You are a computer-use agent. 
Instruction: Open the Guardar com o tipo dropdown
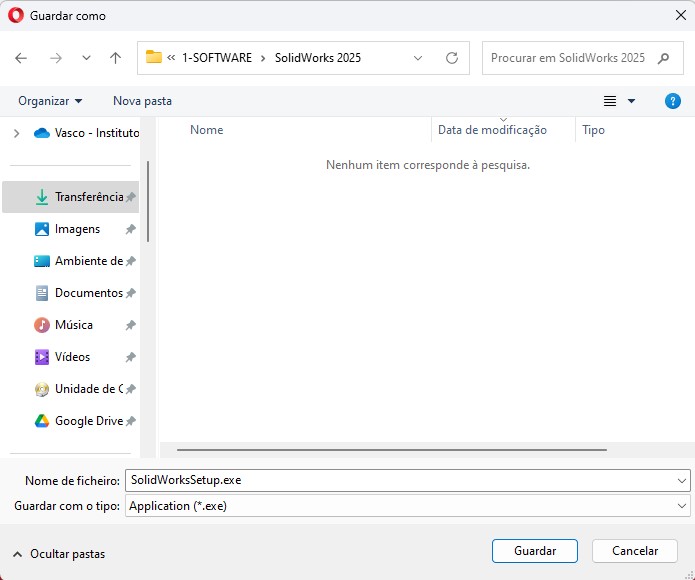click(x=681, y=506)
